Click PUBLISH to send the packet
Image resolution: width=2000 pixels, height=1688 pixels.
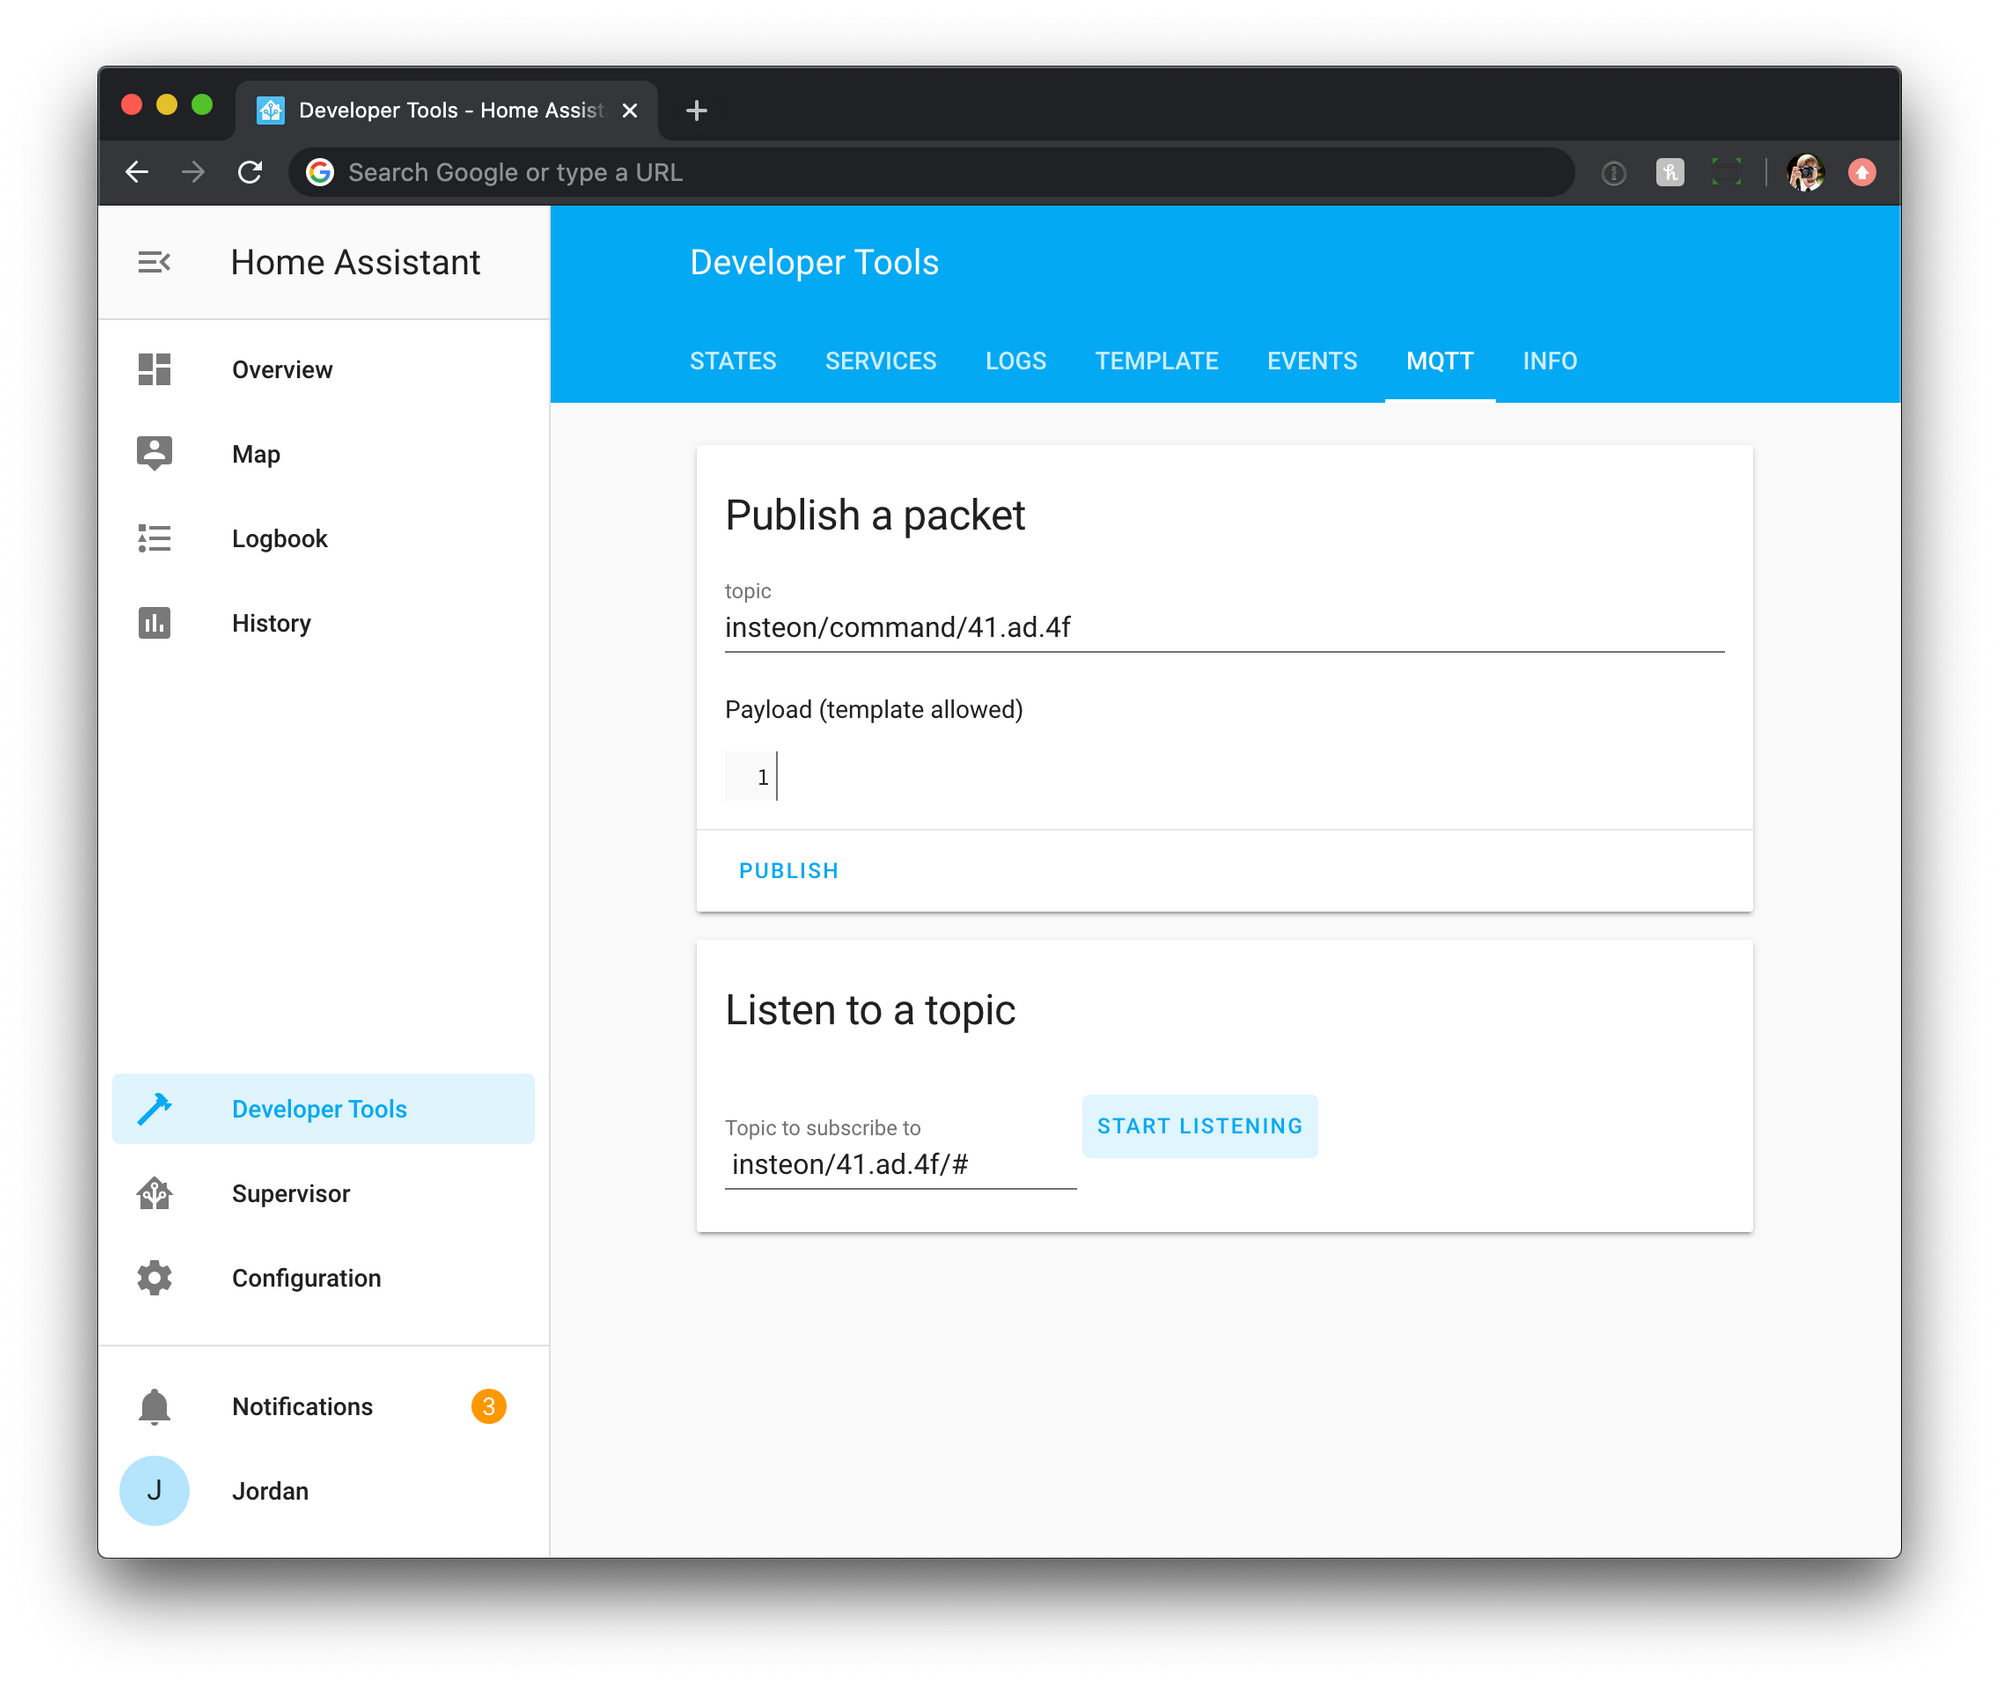[x=787, y=871]
